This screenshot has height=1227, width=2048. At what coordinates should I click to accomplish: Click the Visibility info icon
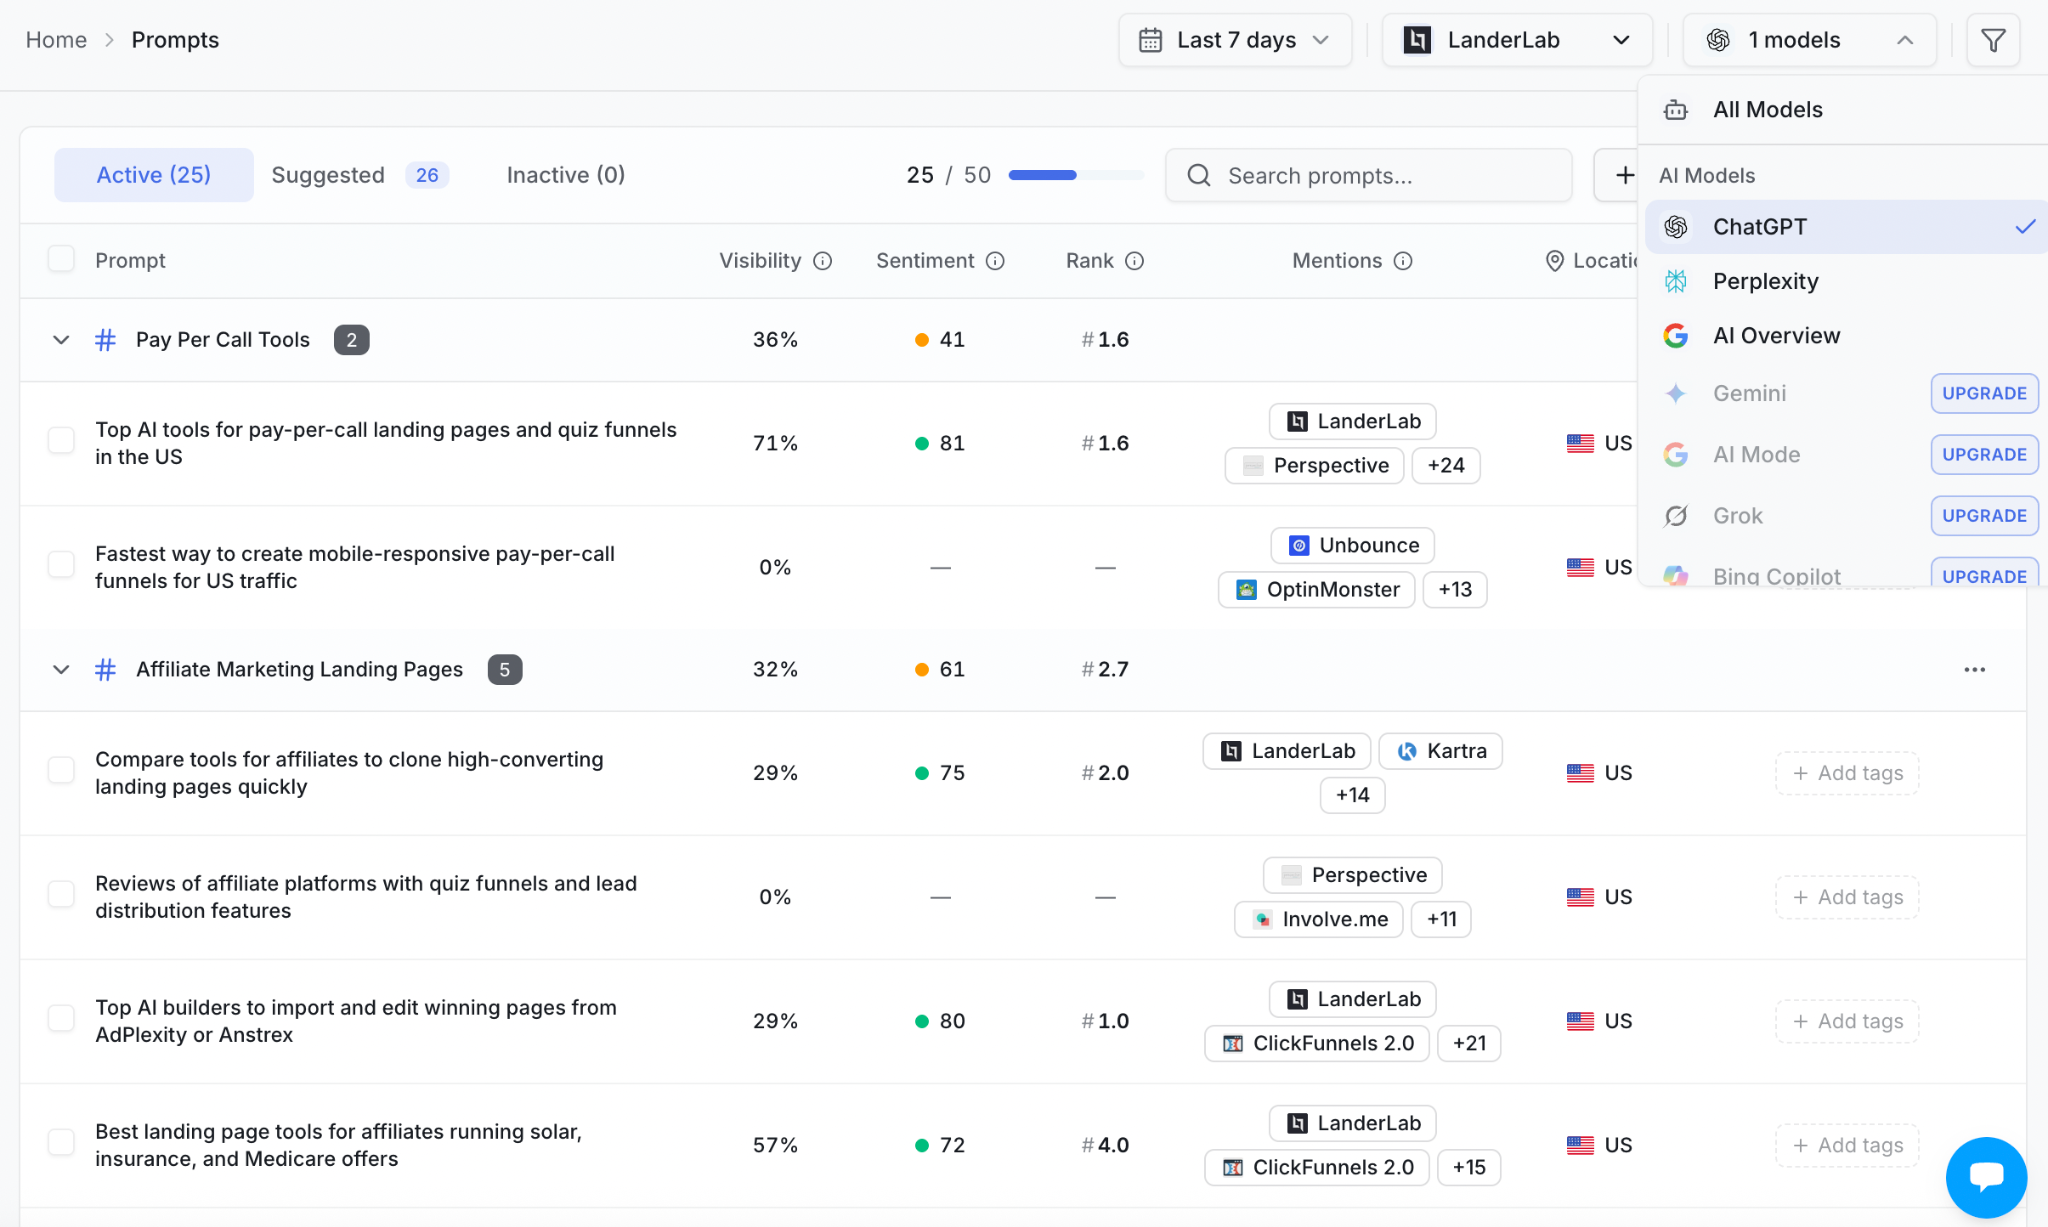click(x=822, y=261)
